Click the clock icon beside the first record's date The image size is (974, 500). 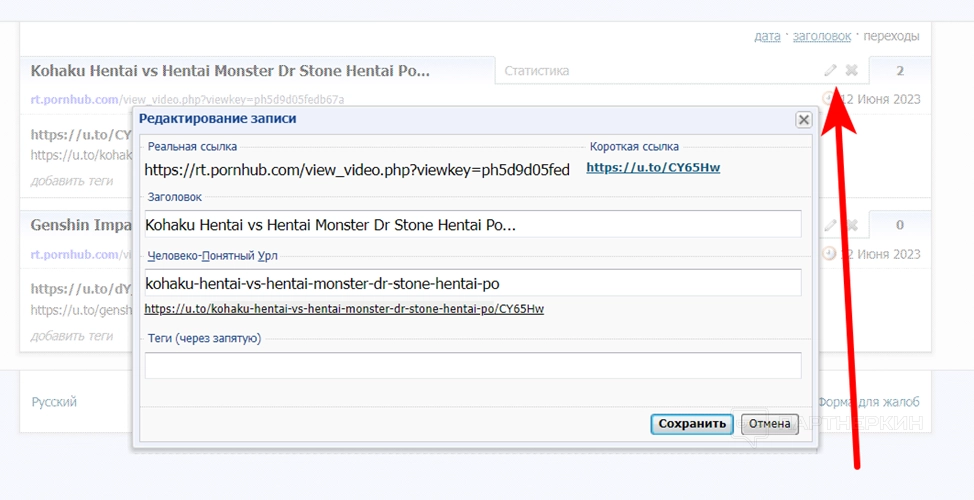pos(828,98)
